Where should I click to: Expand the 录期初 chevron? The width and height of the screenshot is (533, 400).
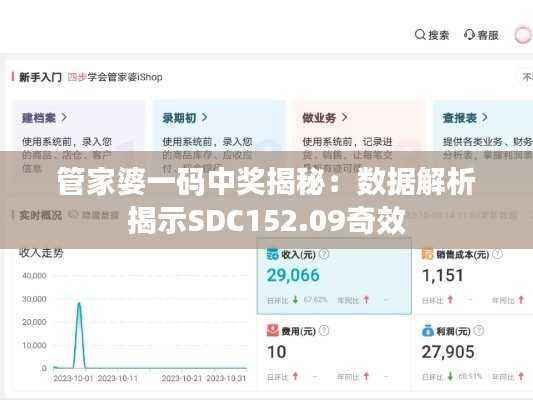coord(204,118)
